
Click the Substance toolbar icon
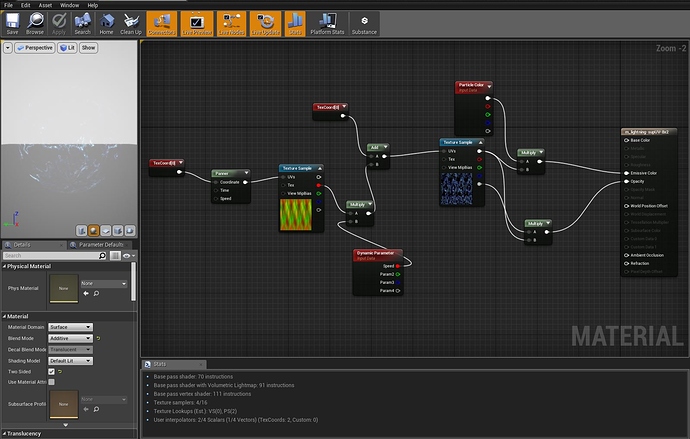(364, 24)
